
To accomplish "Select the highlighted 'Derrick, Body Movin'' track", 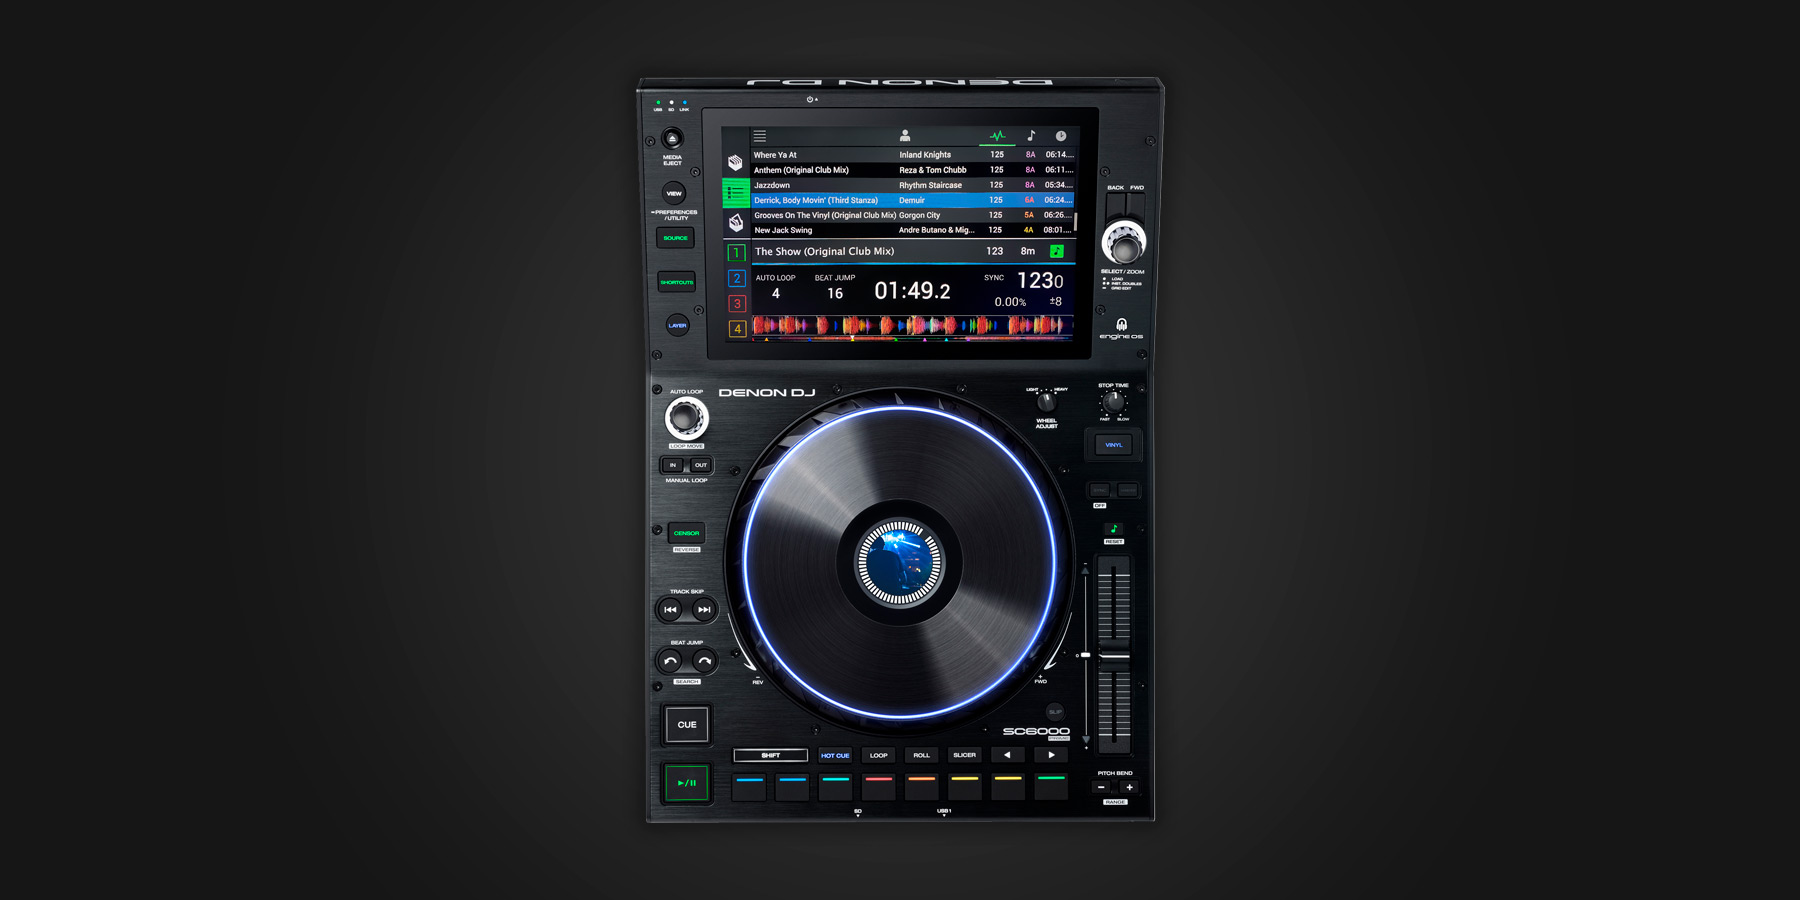I will coord(913,200).
